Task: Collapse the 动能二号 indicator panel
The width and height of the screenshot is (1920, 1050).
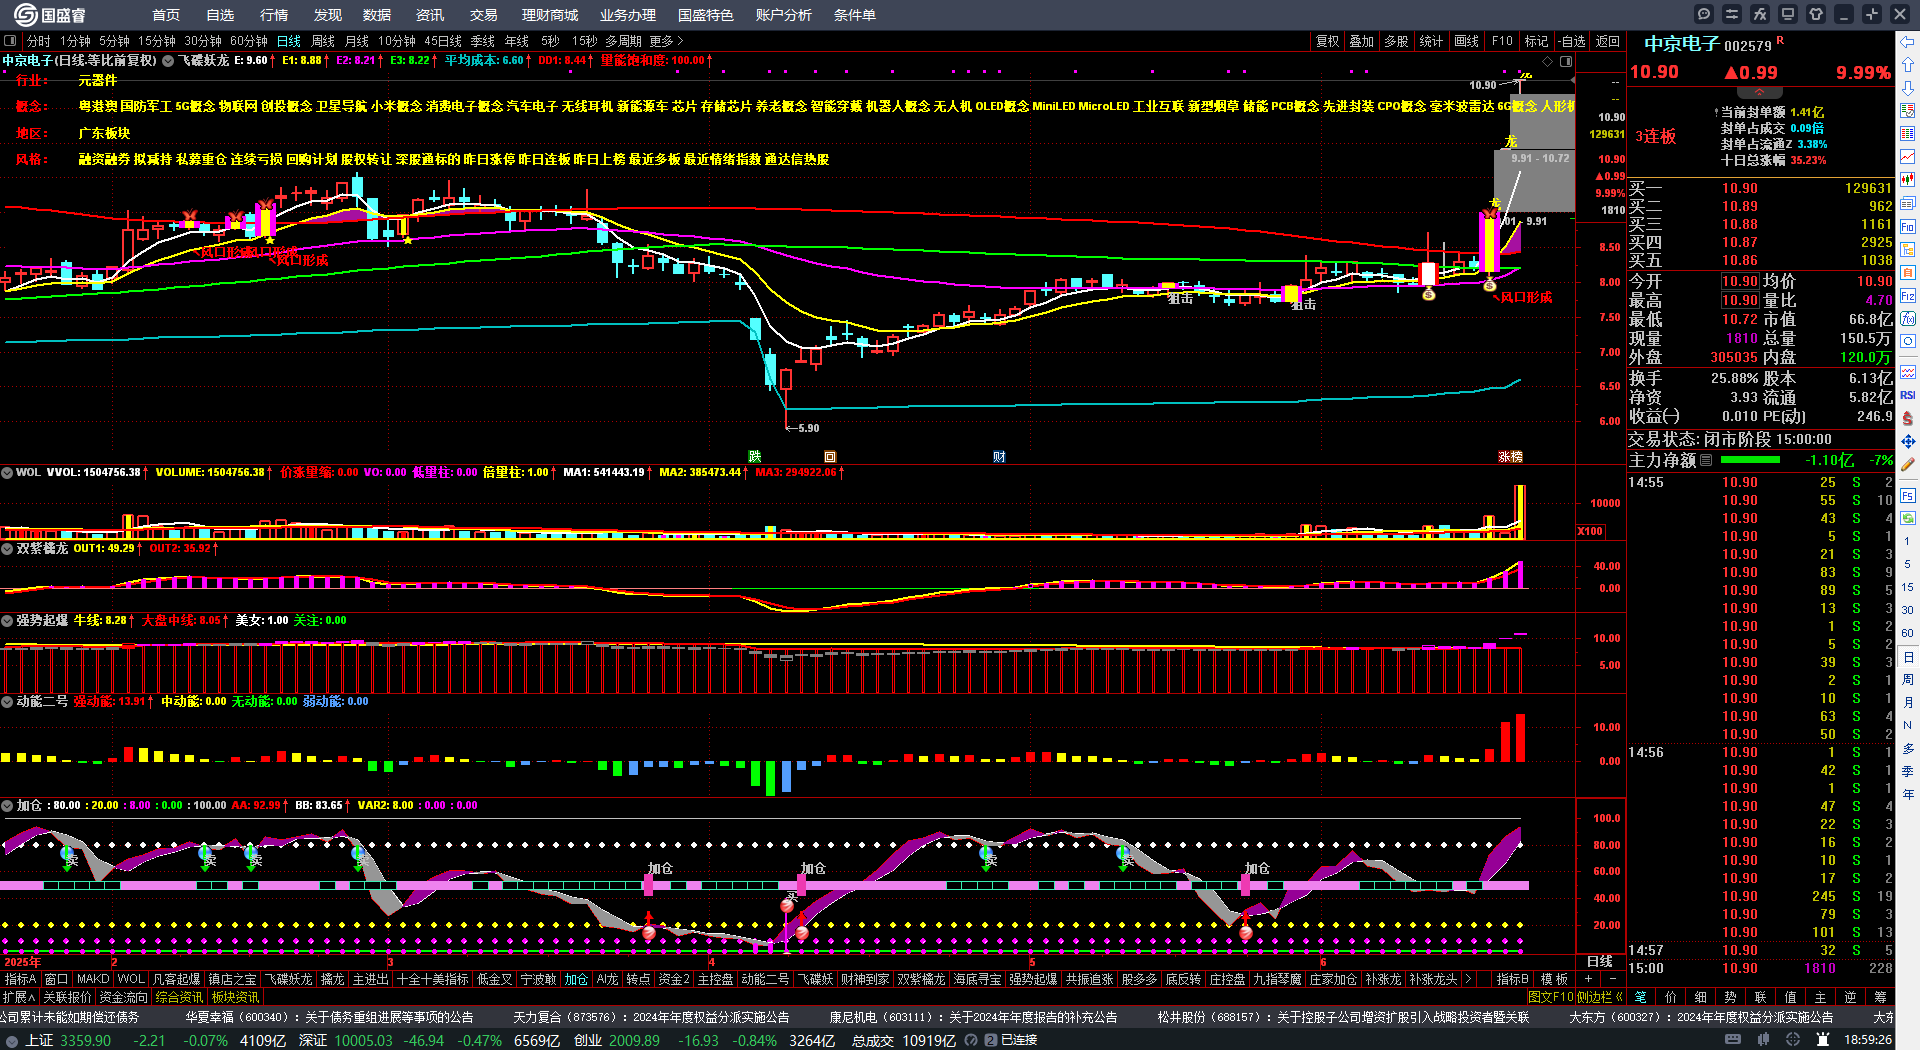Action: (7, 701)
